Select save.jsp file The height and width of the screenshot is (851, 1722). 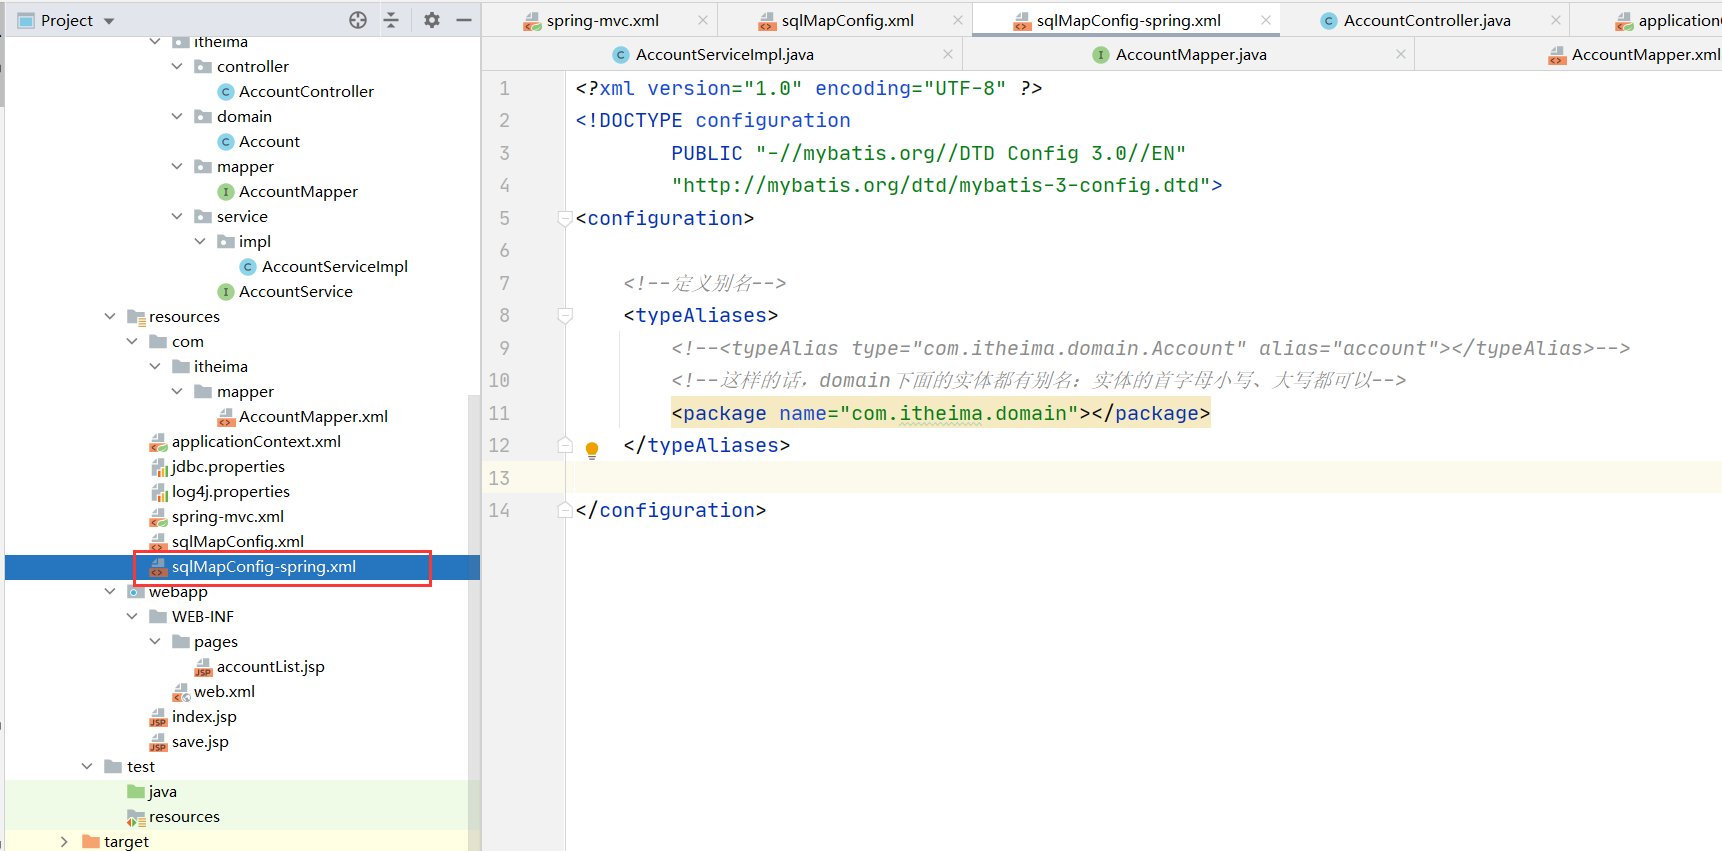[x=200, y=741]
